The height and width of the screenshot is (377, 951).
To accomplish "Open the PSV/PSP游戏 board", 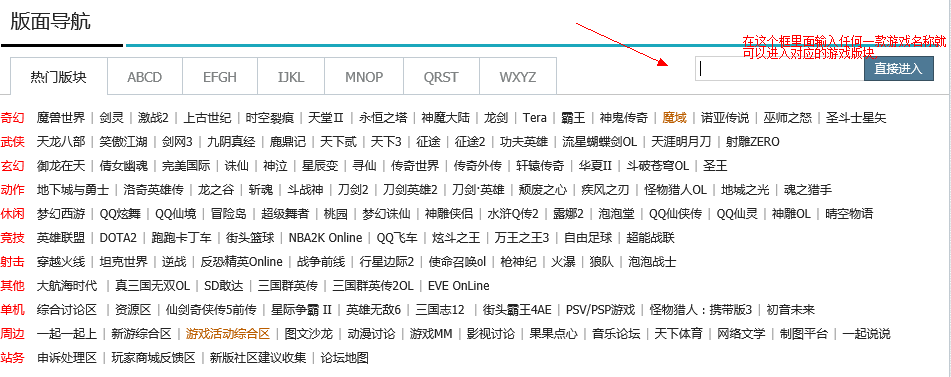I will (600, 310).
